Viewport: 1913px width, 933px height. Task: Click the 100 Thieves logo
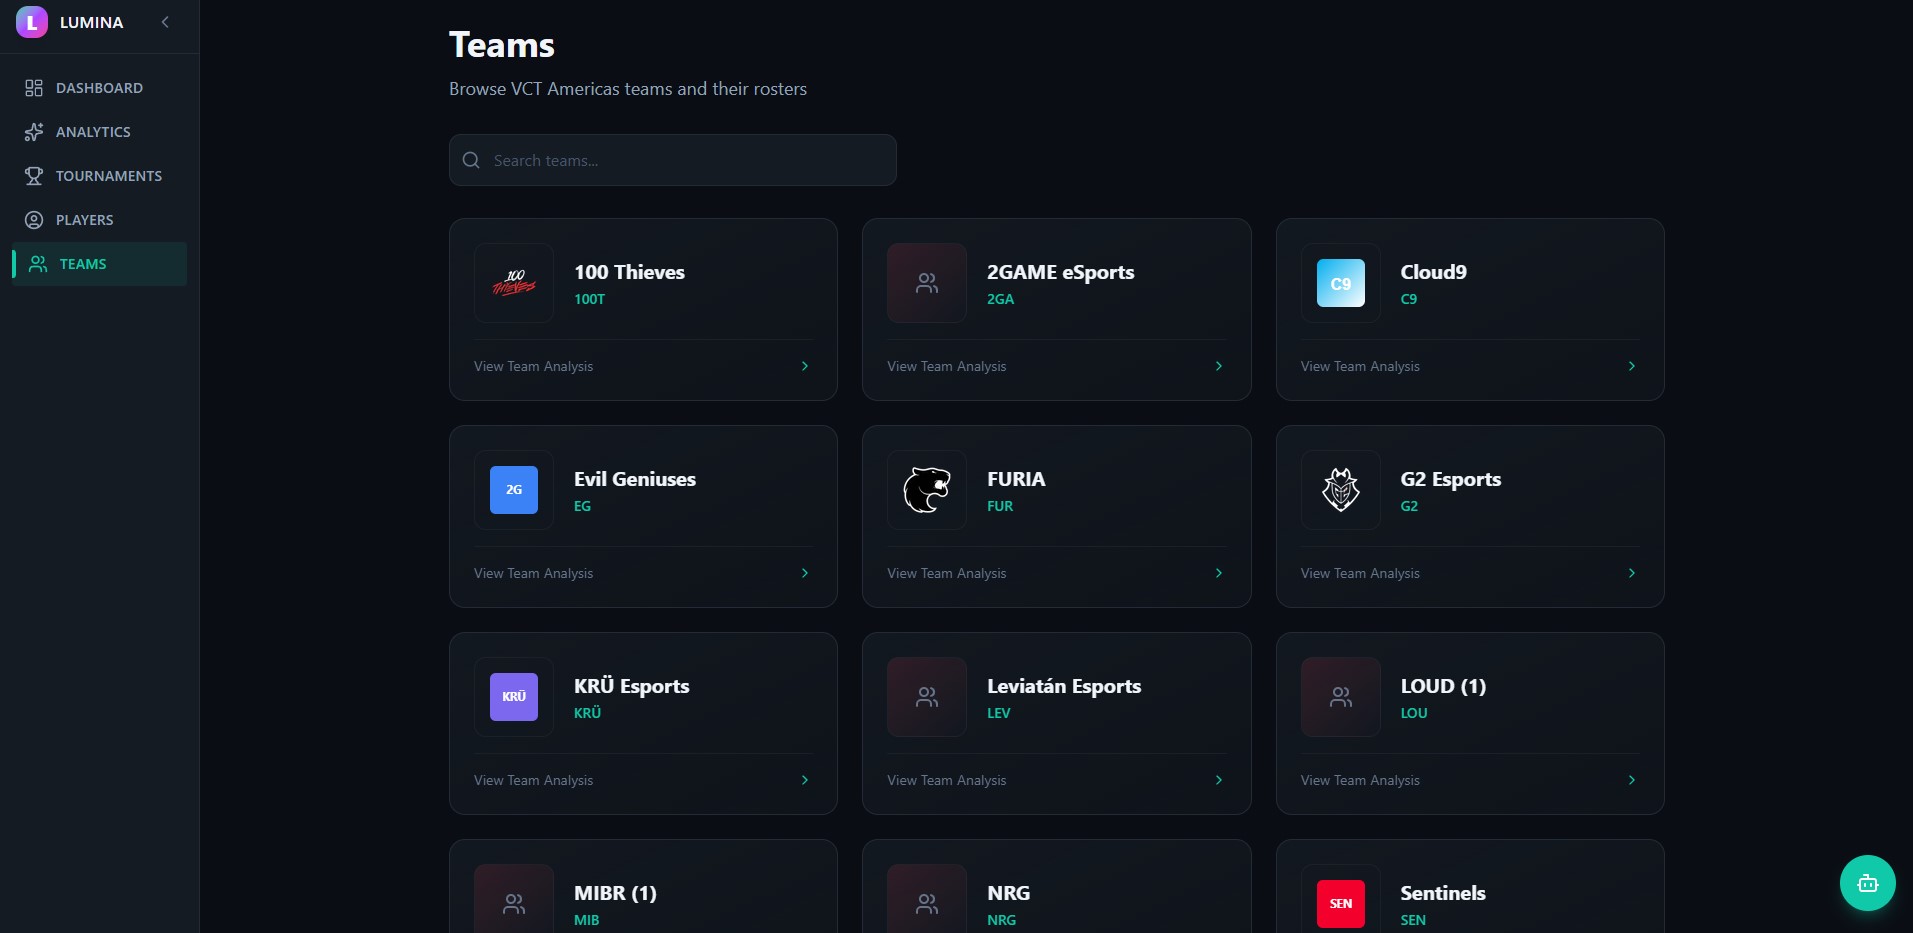click(514, 283)
